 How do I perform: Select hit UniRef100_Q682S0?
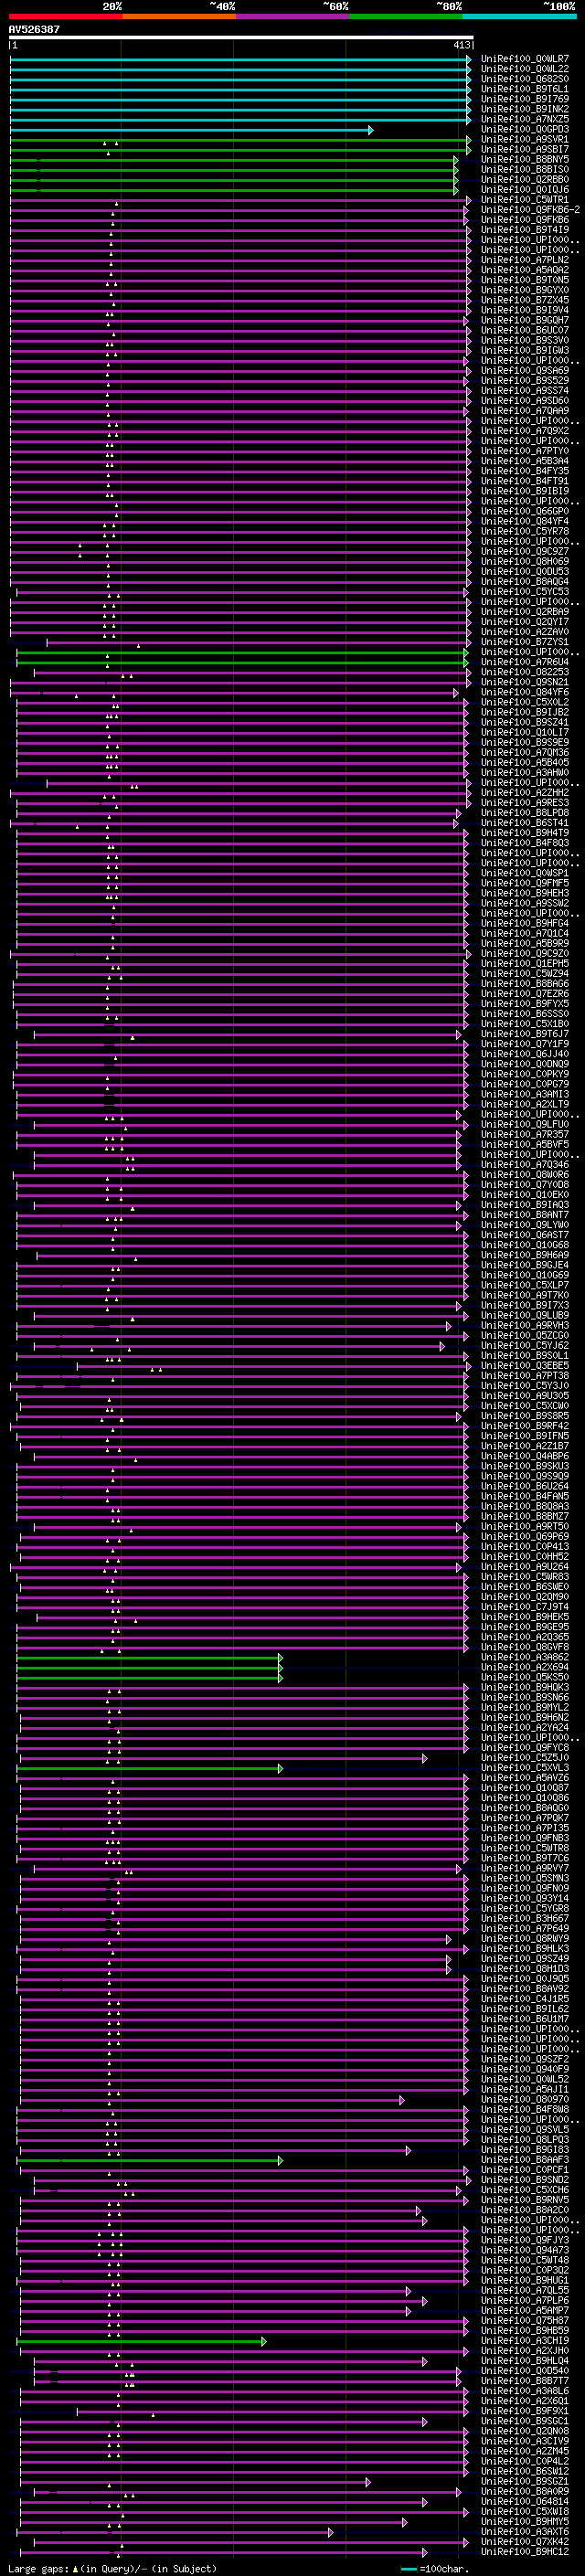(525, 79)
